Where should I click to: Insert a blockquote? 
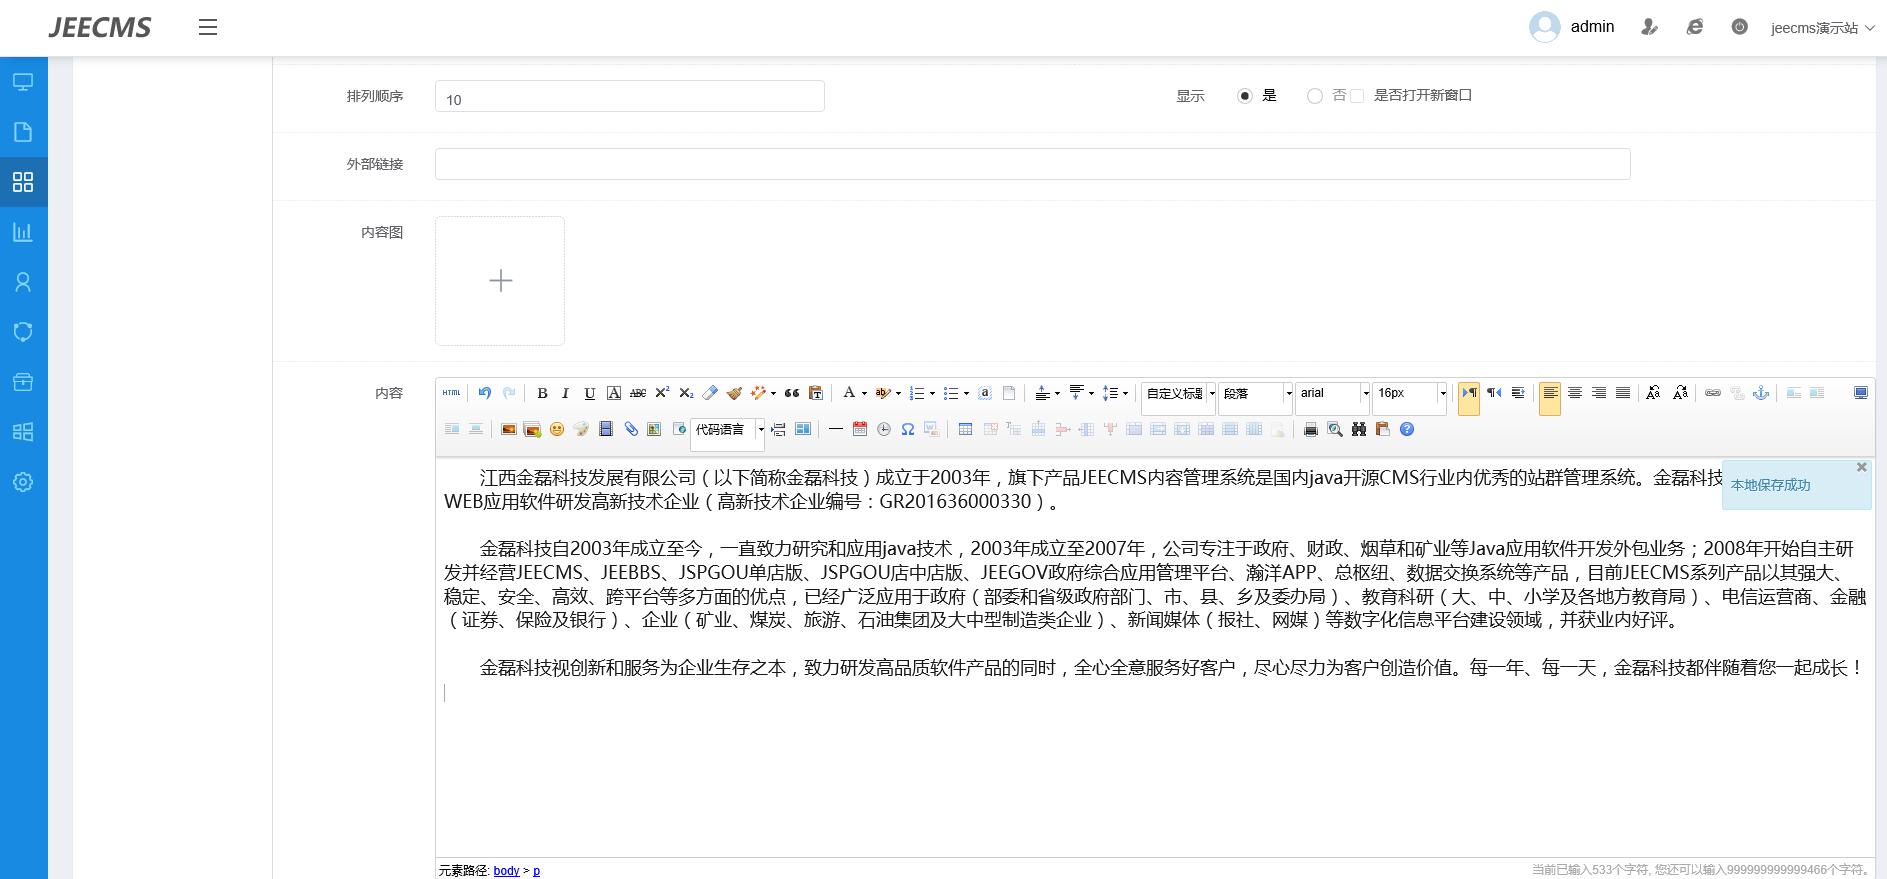(x=792, y=393)
